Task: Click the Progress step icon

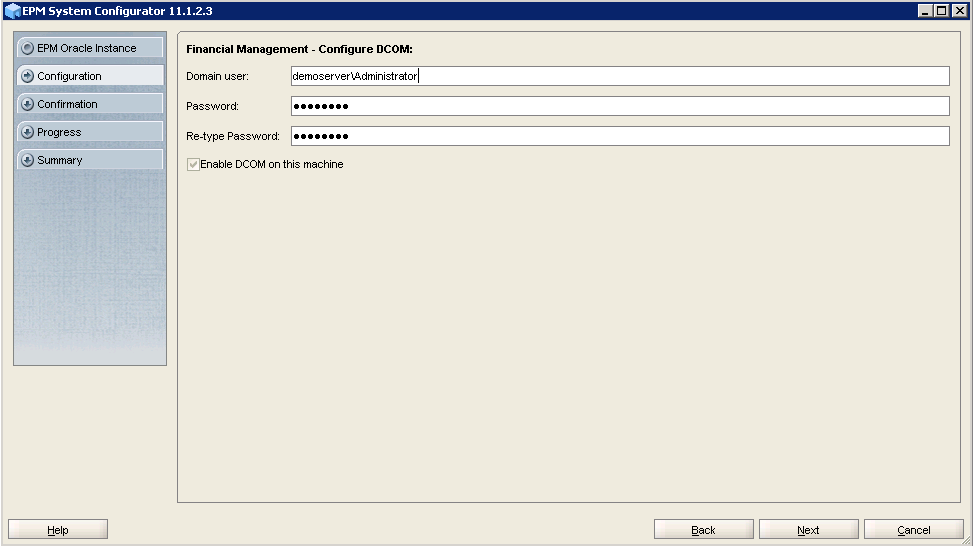Action: coord(27,132)
